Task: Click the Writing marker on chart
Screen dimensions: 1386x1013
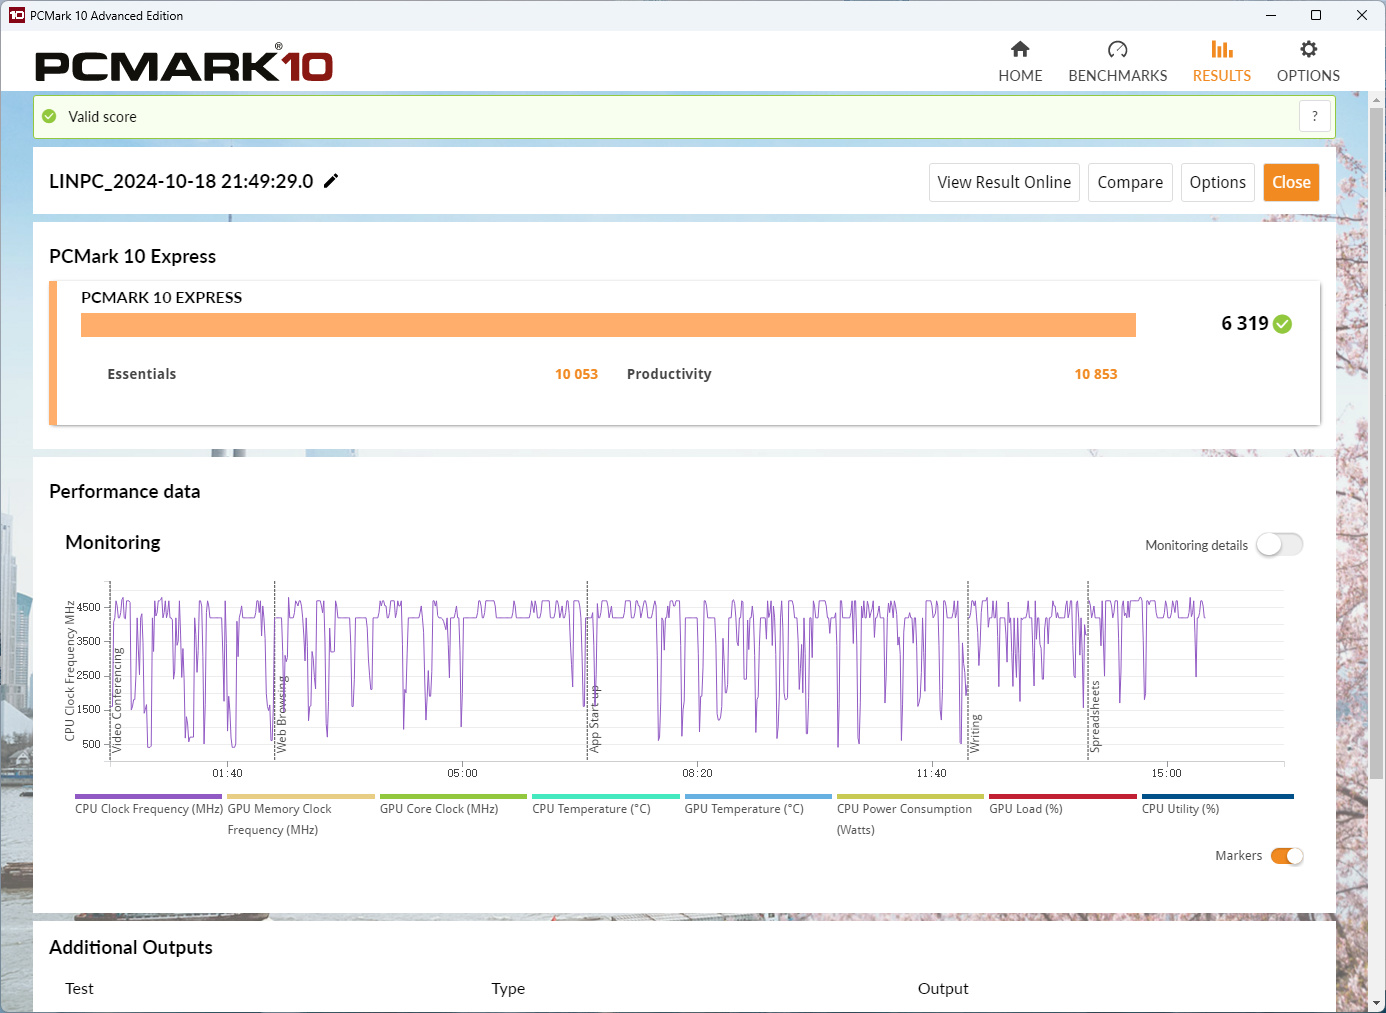Action: coord(975,733)
